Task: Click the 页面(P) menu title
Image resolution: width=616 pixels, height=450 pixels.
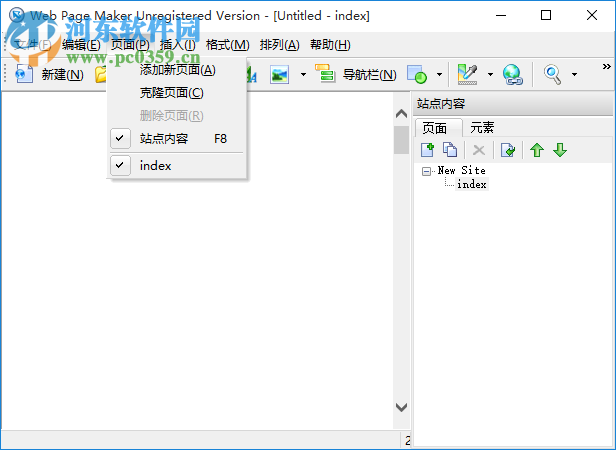Action: pyautogui.click(x=130, y=45)
